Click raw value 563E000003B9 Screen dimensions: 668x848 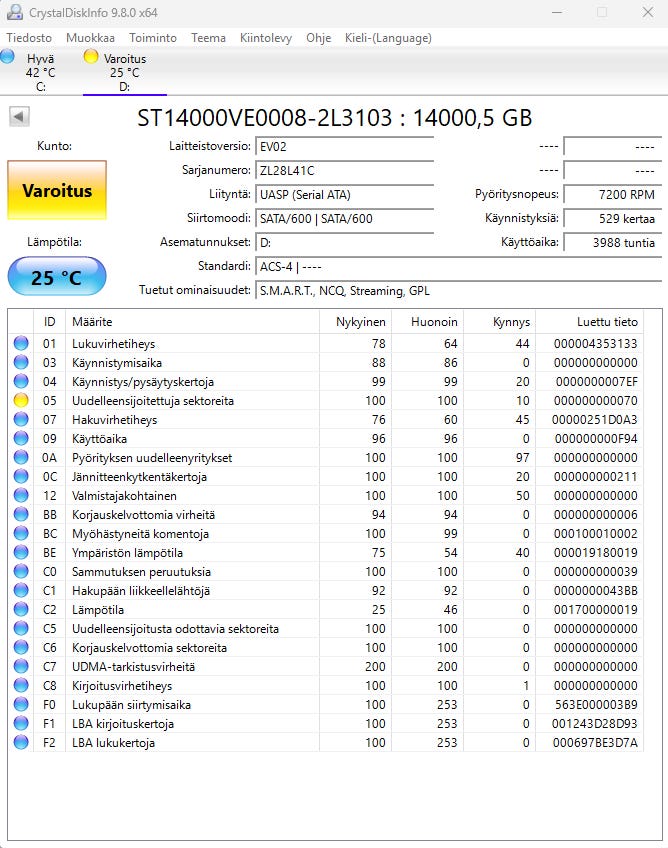(x=596, y=705)
